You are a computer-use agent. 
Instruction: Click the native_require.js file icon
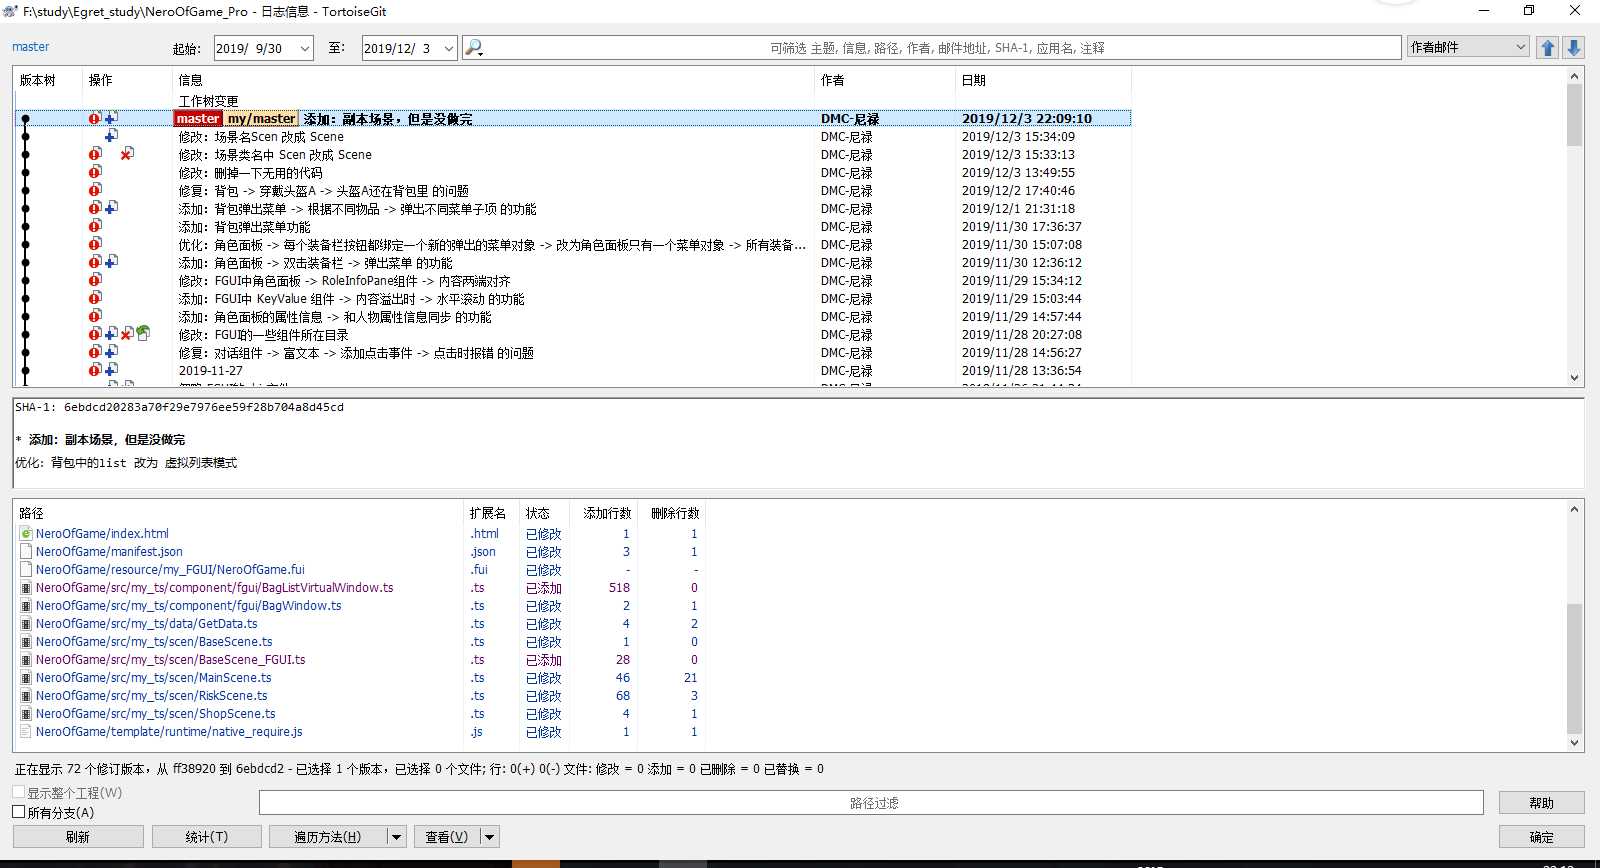(26, 732)
